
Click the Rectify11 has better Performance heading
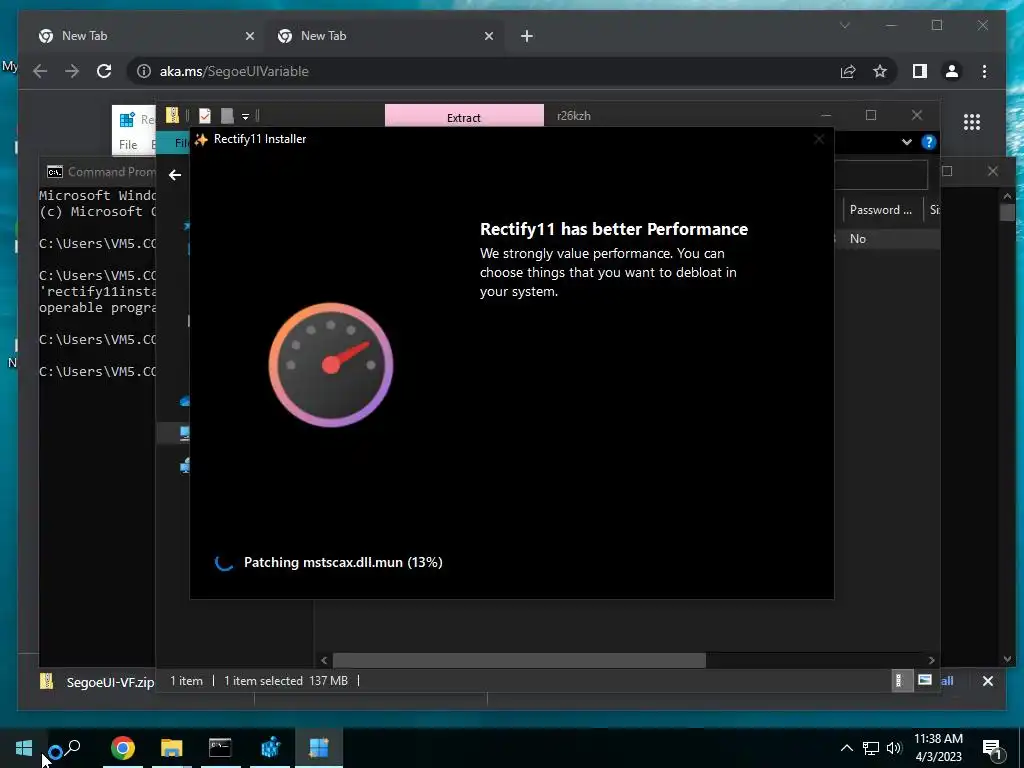click(614, 229)
